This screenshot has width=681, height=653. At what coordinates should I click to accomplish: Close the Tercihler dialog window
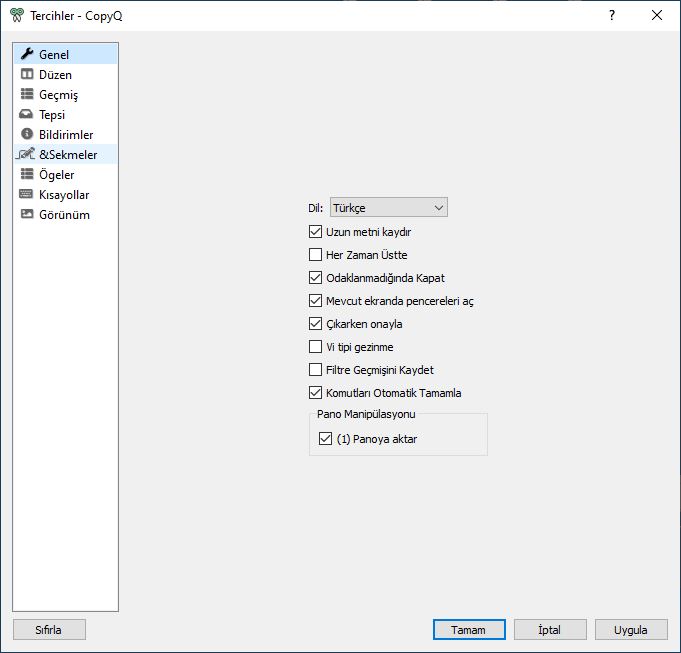pos(657,15)
